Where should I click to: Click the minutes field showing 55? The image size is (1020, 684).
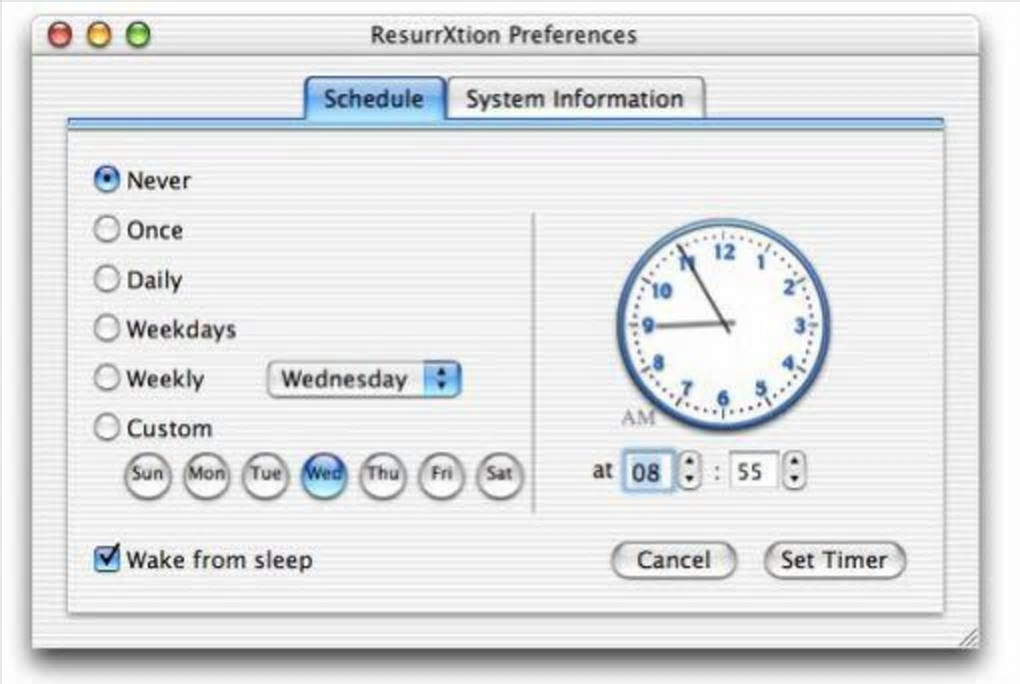(x=753, y=471)
